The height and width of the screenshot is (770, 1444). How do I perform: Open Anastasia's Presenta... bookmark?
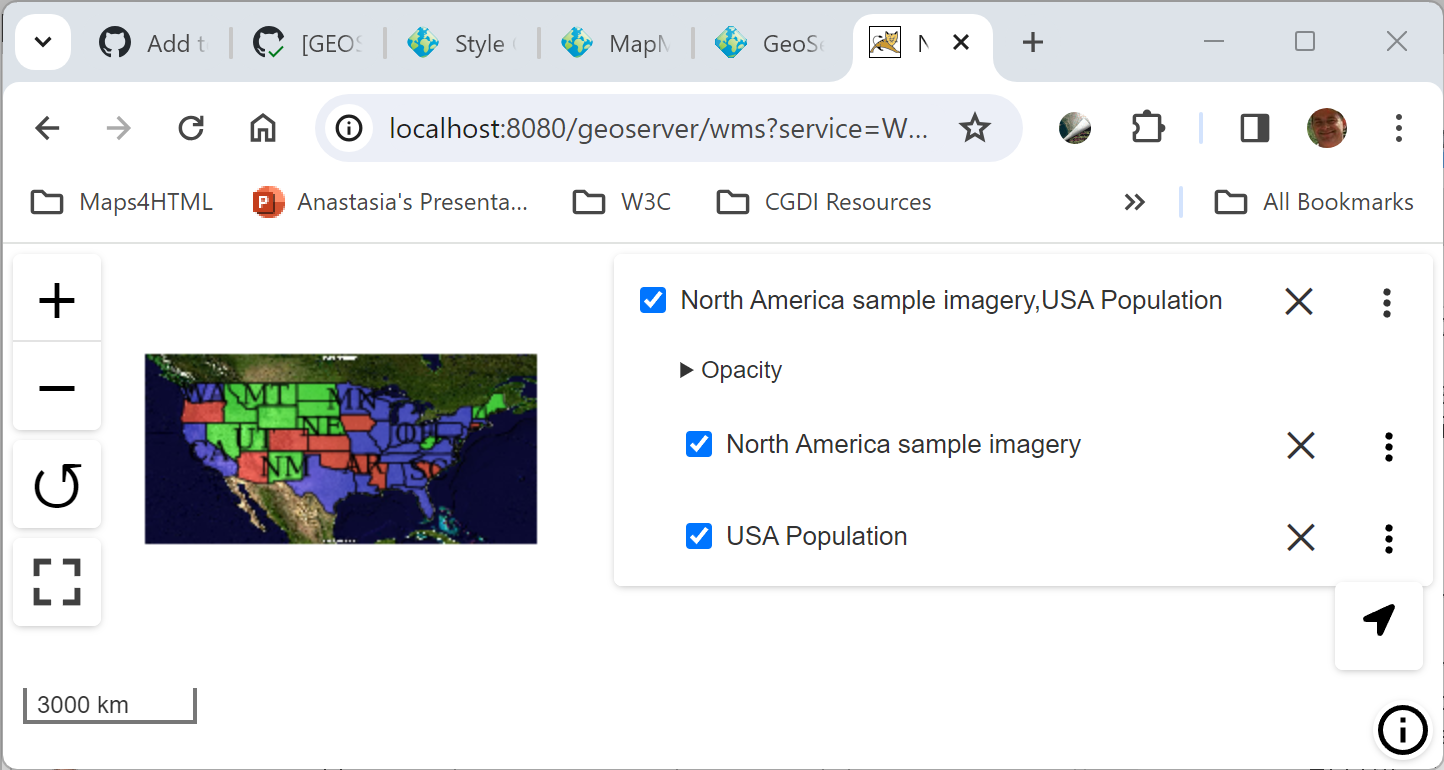390,202
